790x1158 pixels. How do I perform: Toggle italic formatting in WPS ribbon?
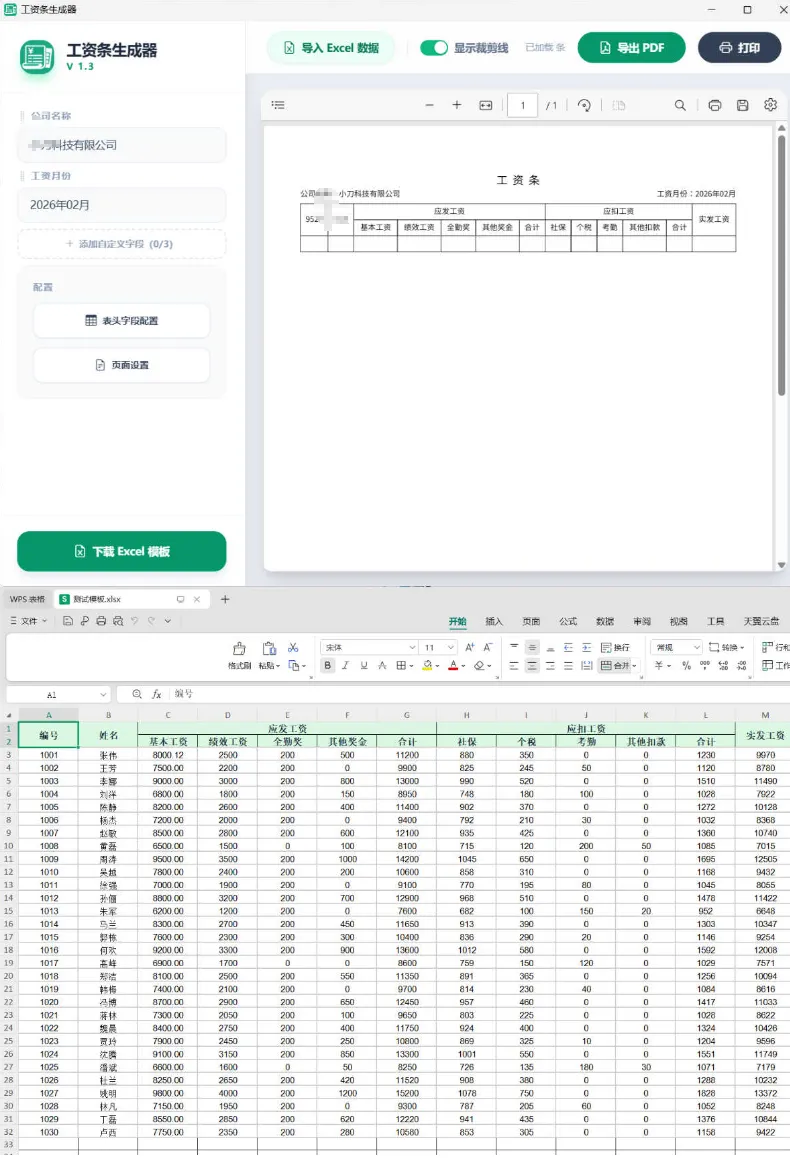[x=345, y=665]
